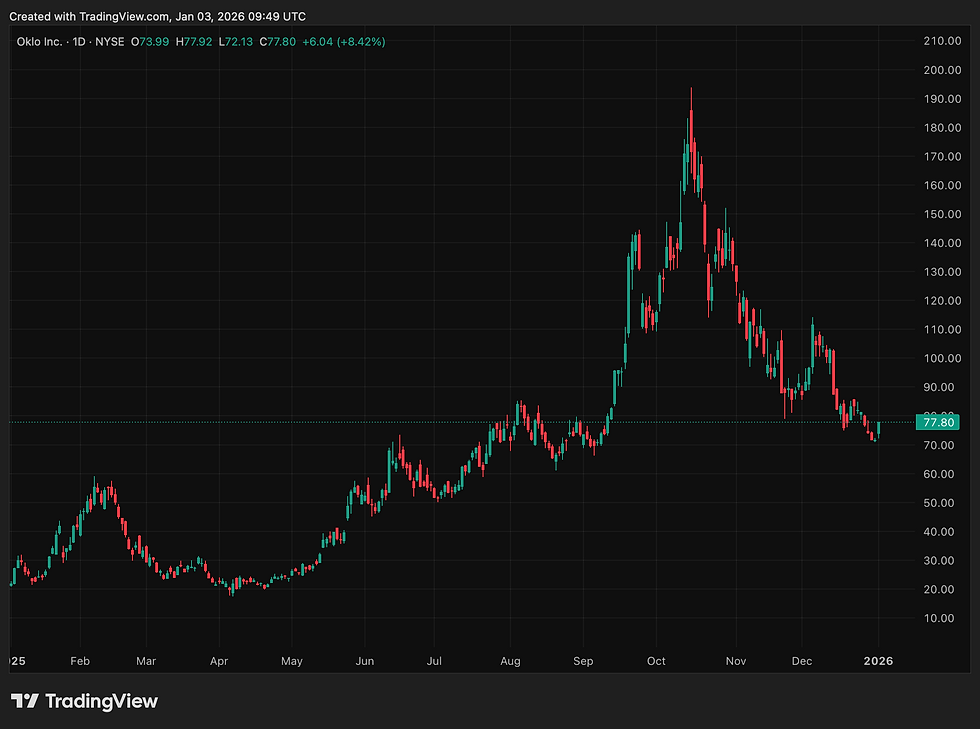Click the 110.00 price axis label
The image size is (980, 729).
click(942, 329)
